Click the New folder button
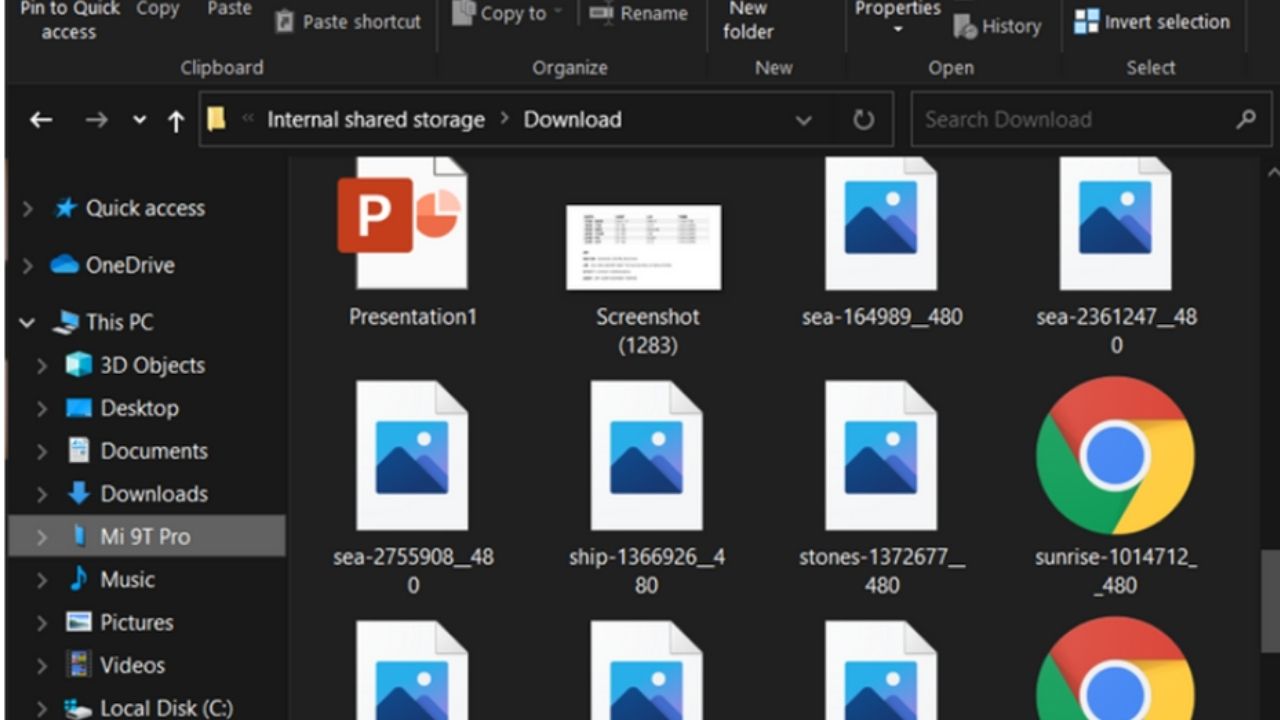 748,20
